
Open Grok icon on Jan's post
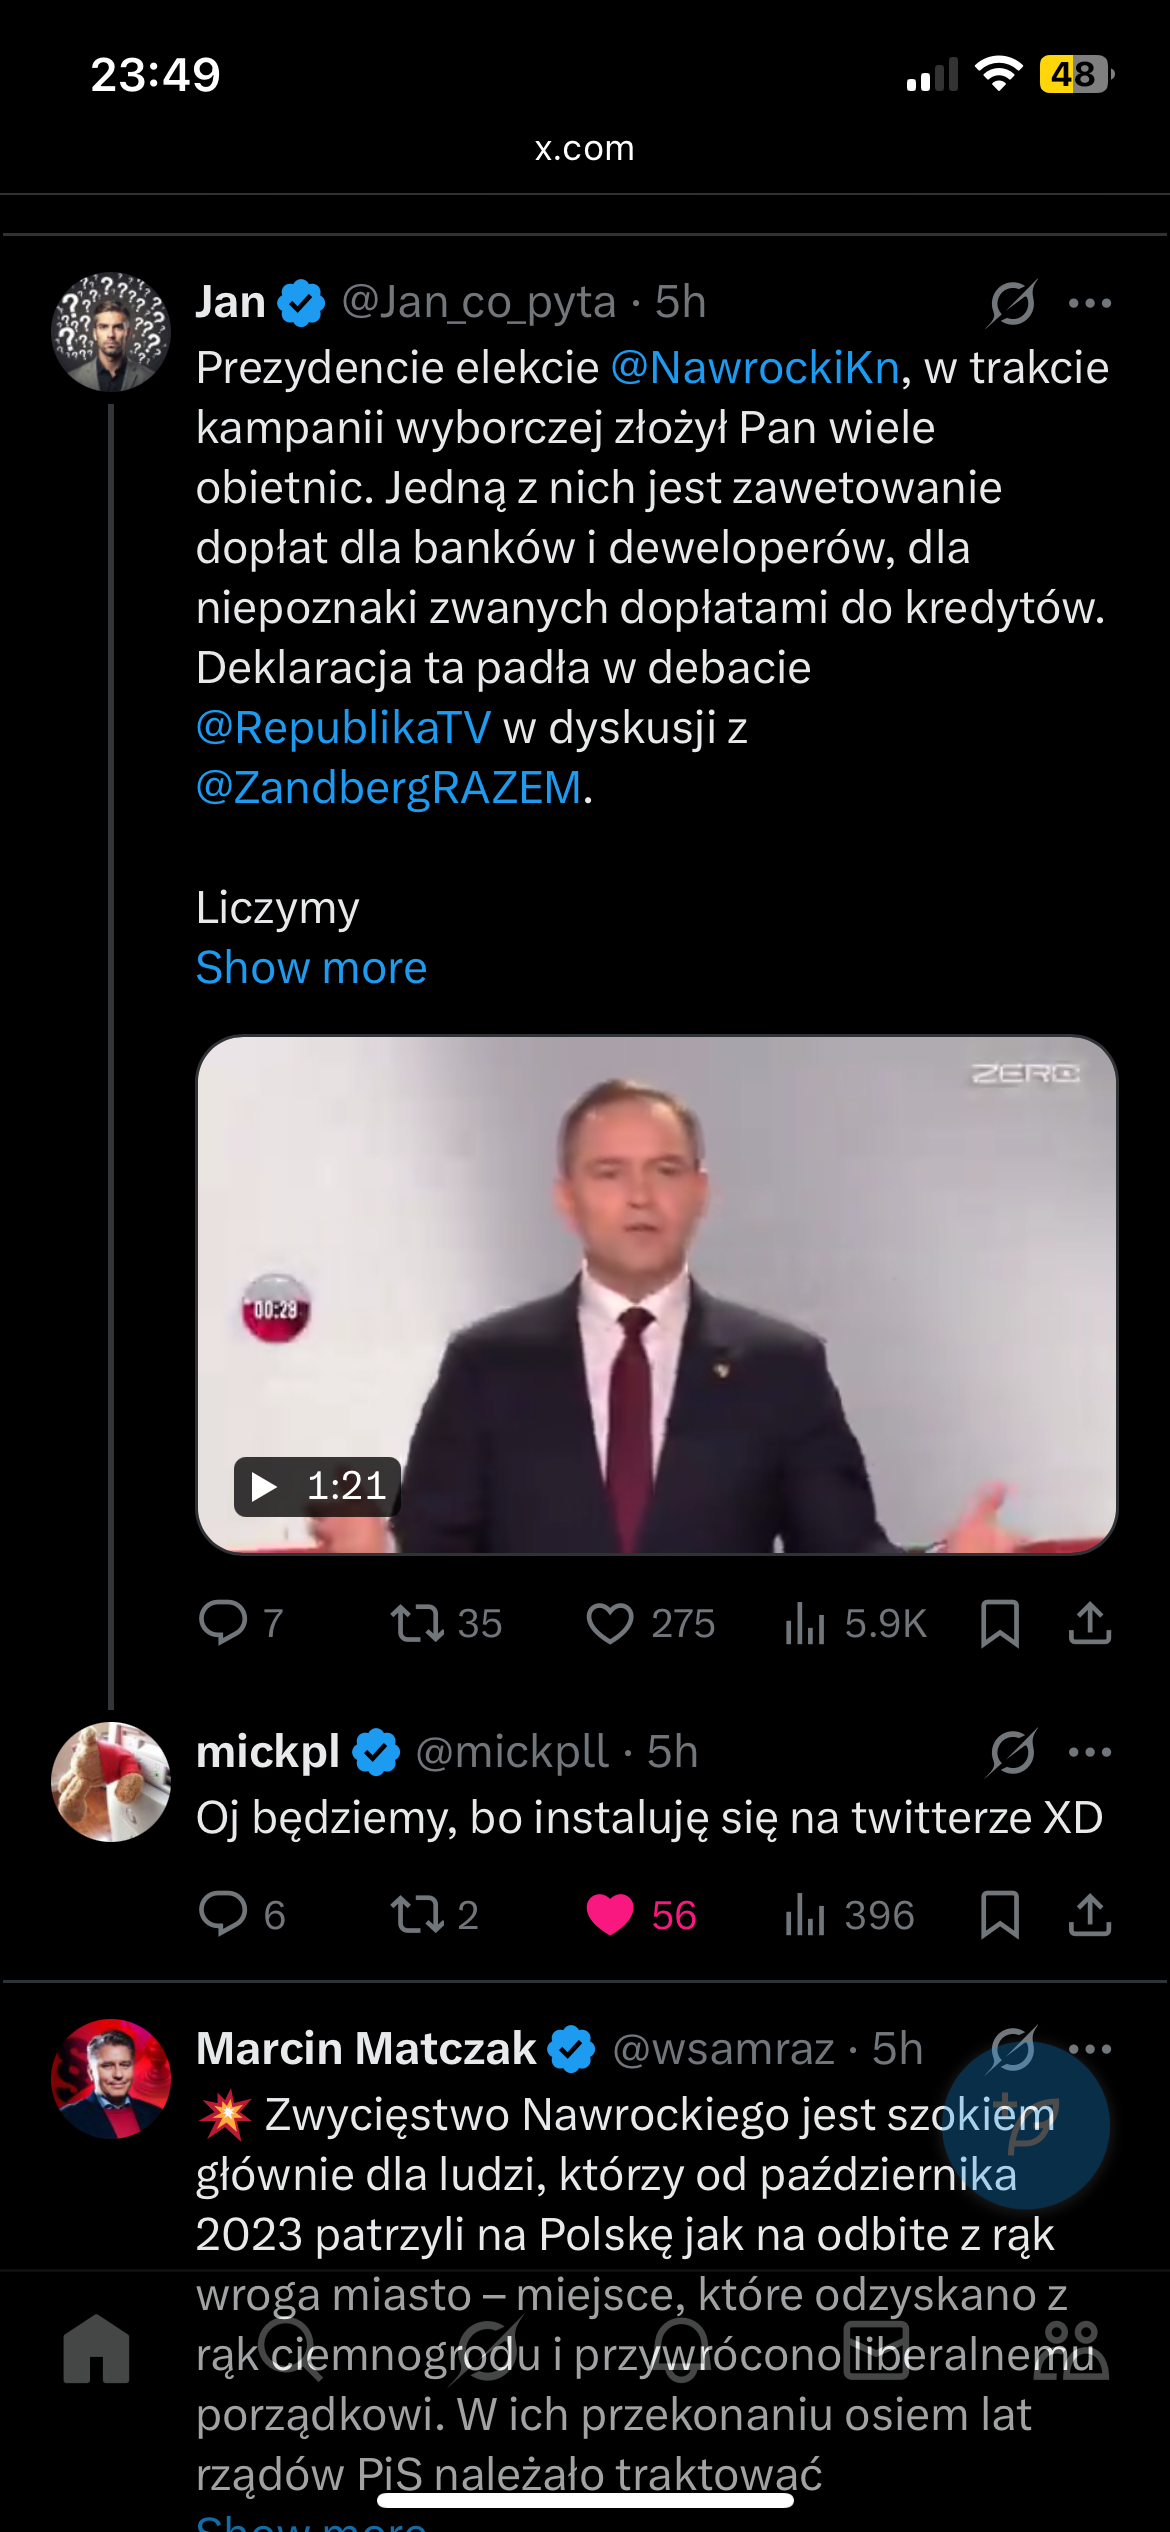[1012, 303]
